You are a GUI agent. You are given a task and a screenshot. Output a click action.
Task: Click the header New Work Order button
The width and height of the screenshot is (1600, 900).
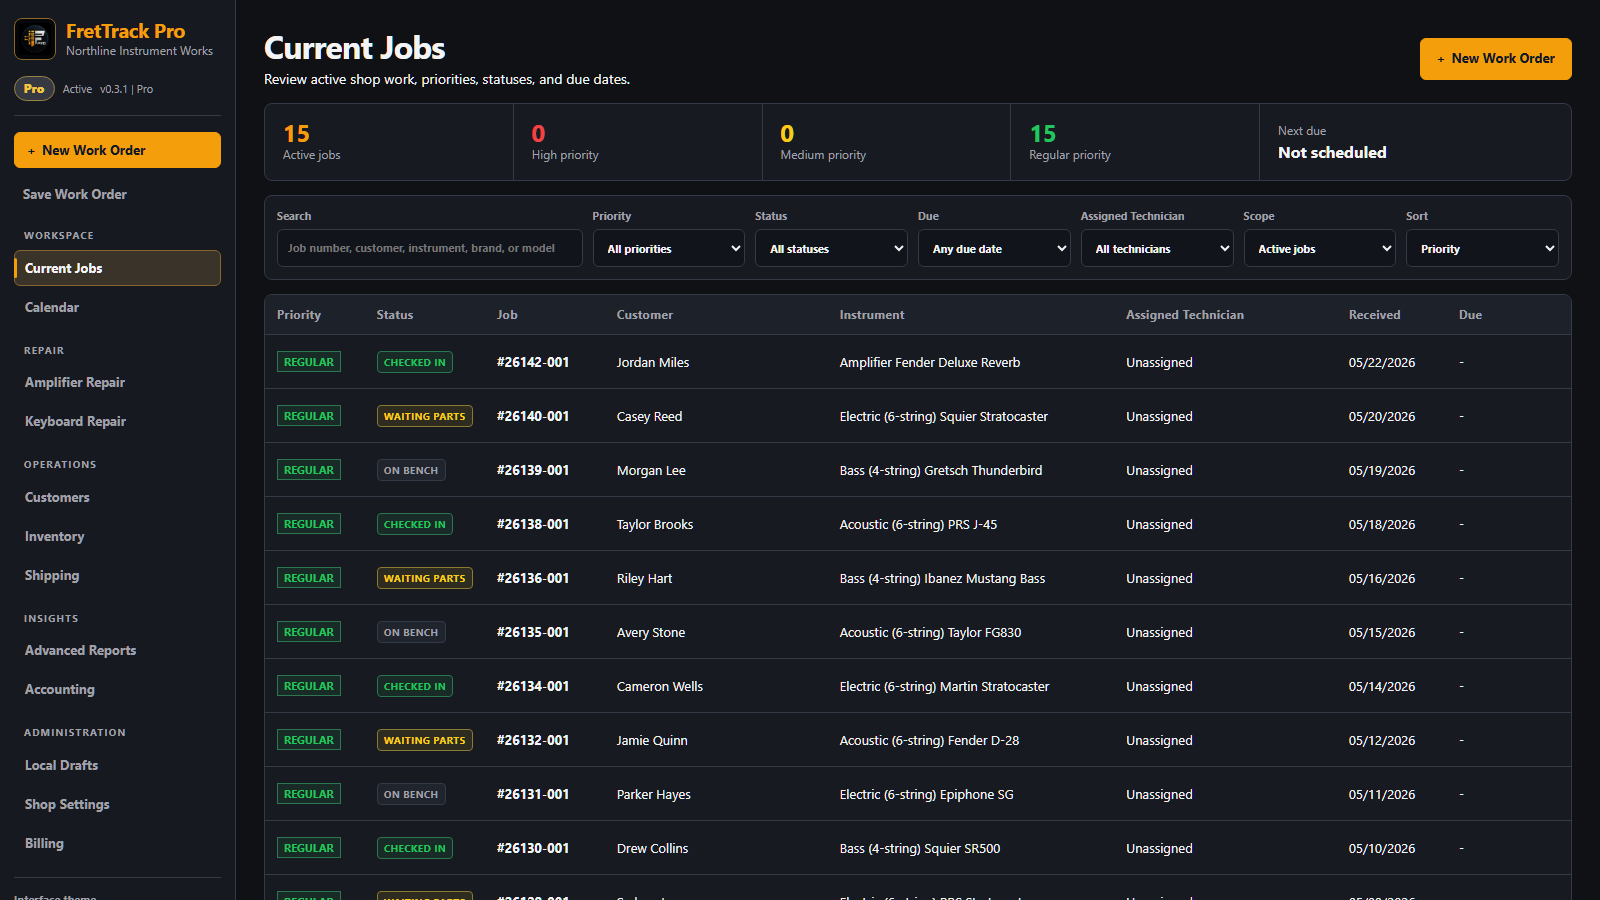tap(1495, 59)
